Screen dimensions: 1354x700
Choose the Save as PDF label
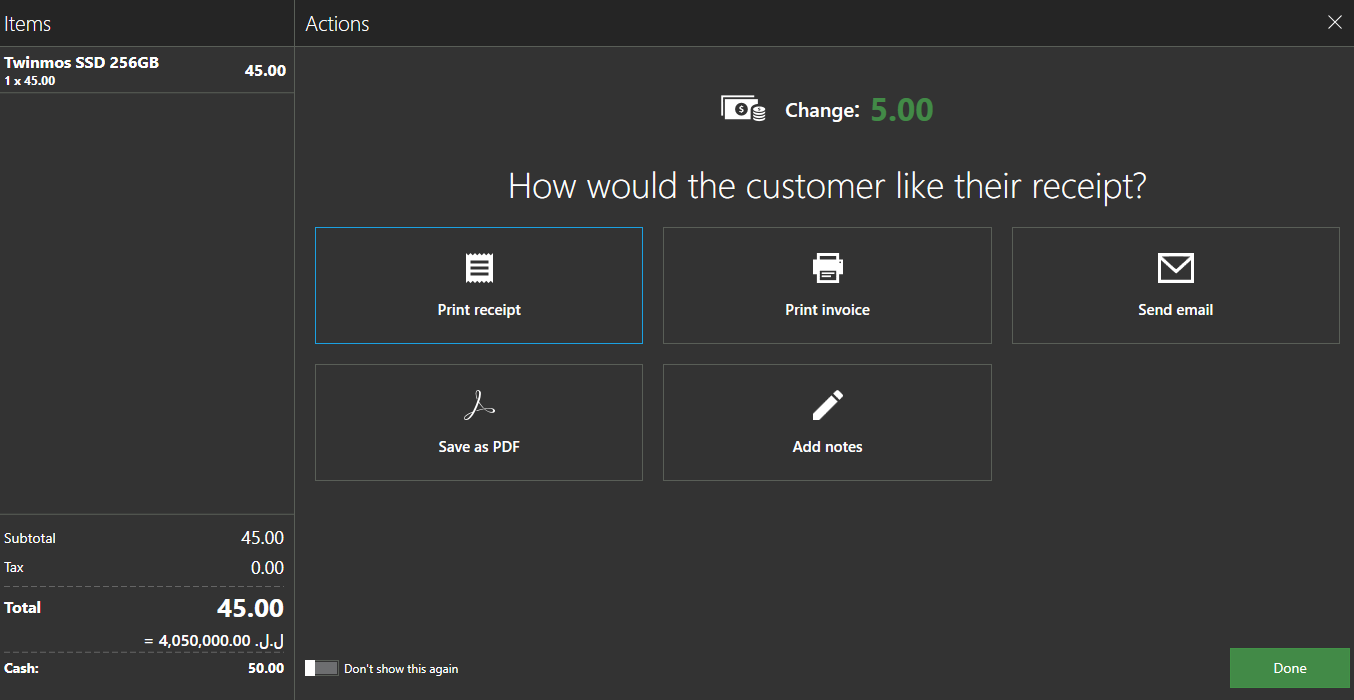(479, 447)
